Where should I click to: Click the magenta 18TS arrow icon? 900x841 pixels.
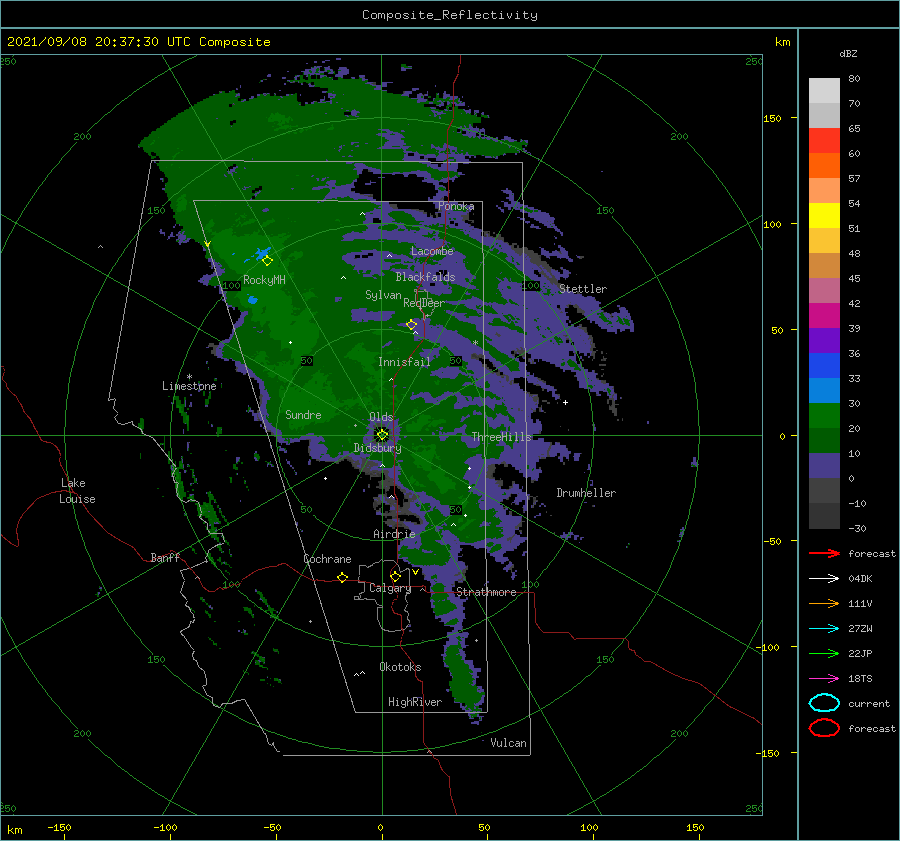click(824, 679)
